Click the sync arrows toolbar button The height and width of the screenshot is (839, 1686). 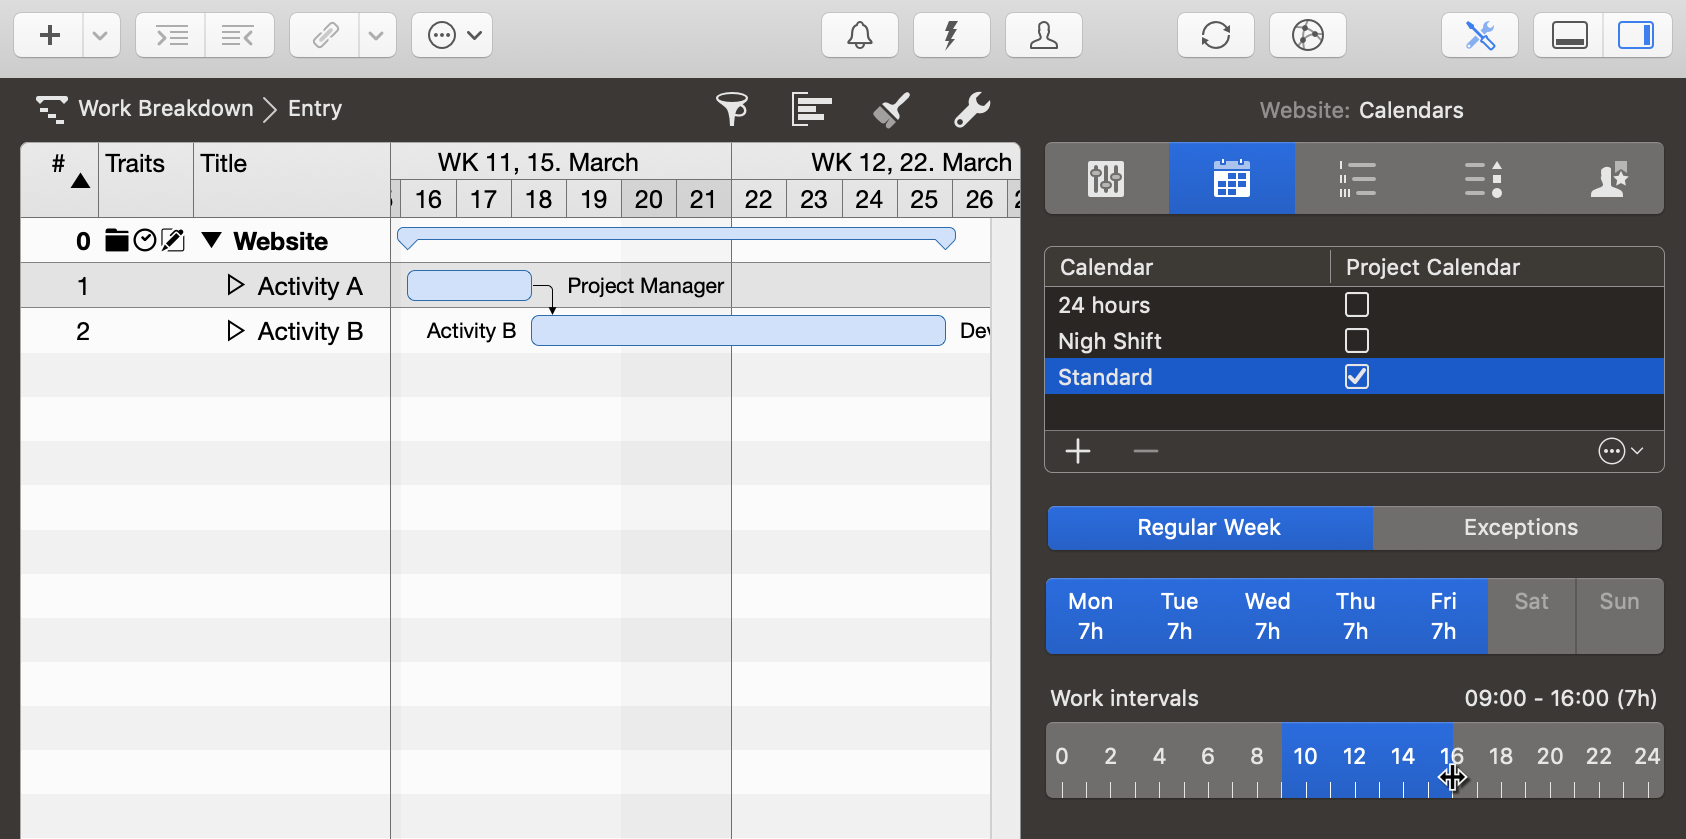coord(1215,36)
